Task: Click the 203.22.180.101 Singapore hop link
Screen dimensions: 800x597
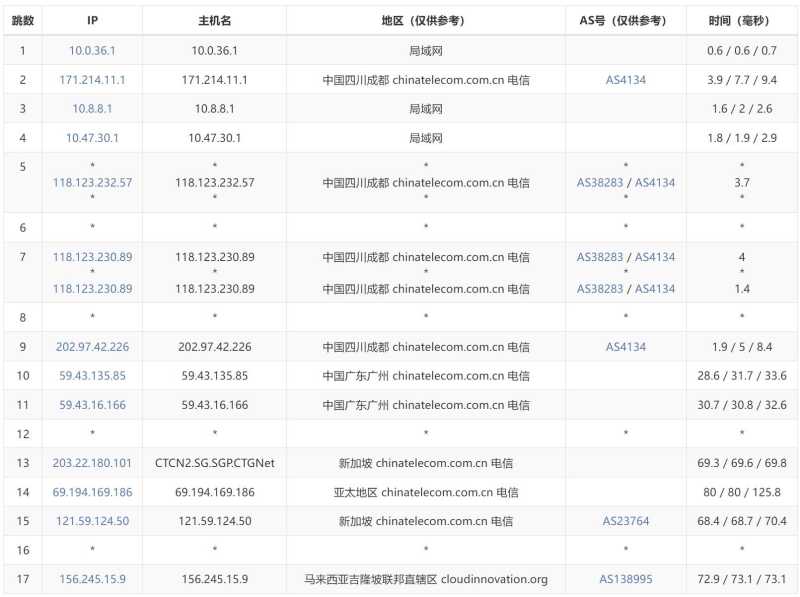Action: point(92,463)
